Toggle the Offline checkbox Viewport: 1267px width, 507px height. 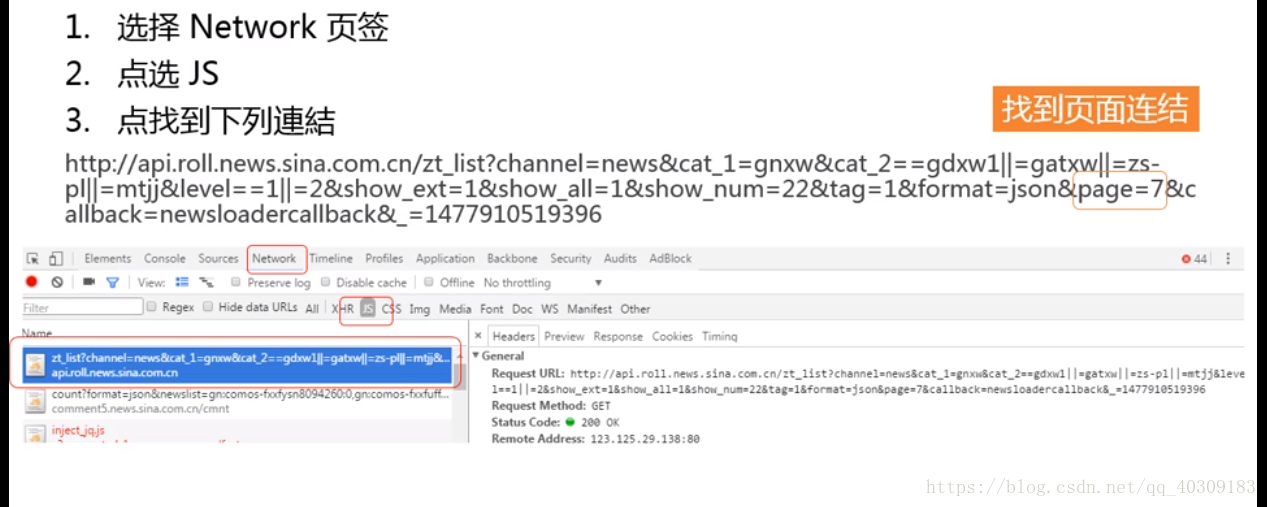click(430, 282)
